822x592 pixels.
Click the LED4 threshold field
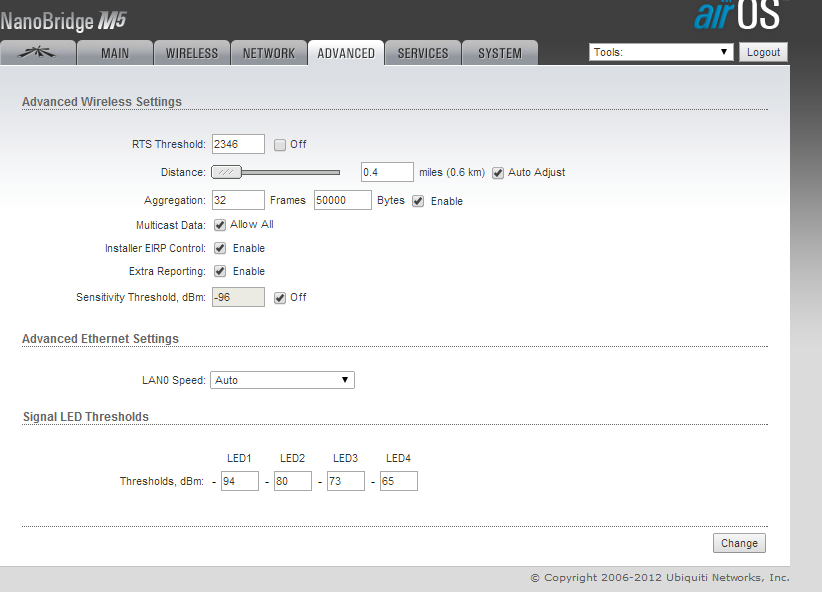point(398,481)
